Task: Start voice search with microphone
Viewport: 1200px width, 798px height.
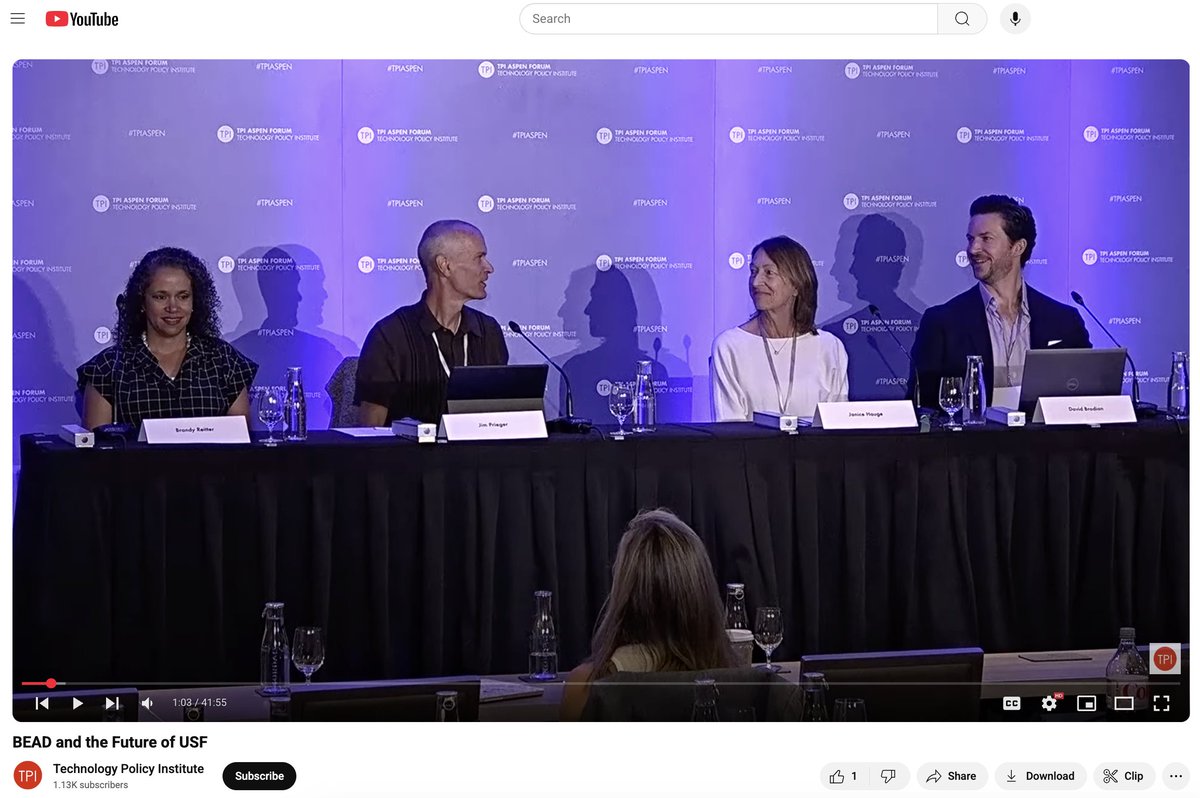Action: pyautogui.click(x=1015, y=19)
